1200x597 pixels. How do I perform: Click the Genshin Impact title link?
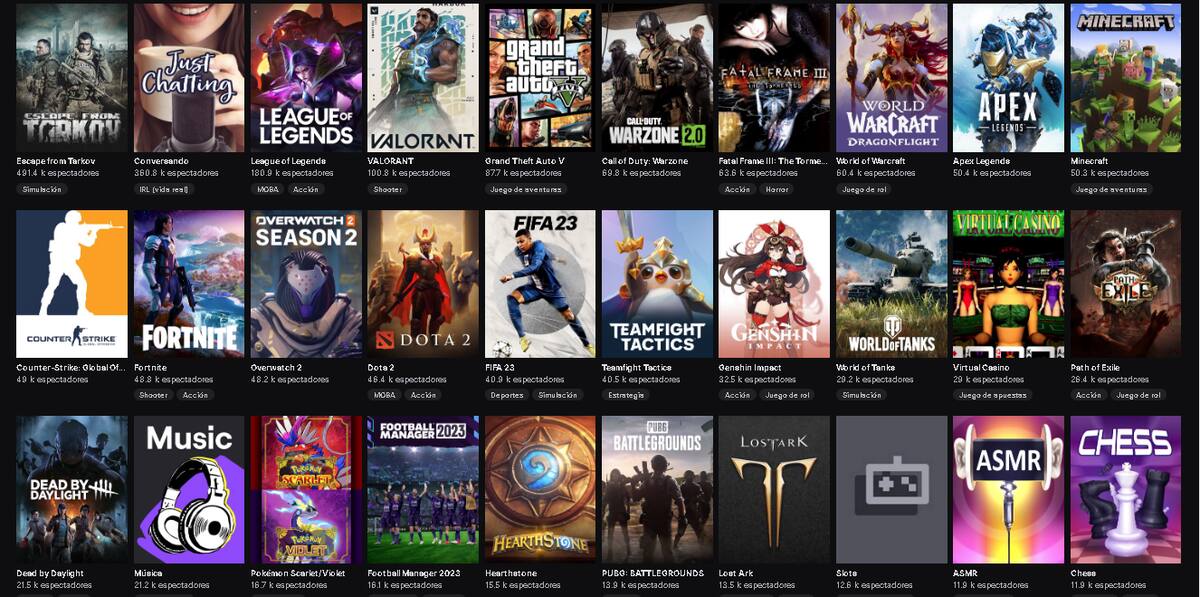tap(749, 367)
